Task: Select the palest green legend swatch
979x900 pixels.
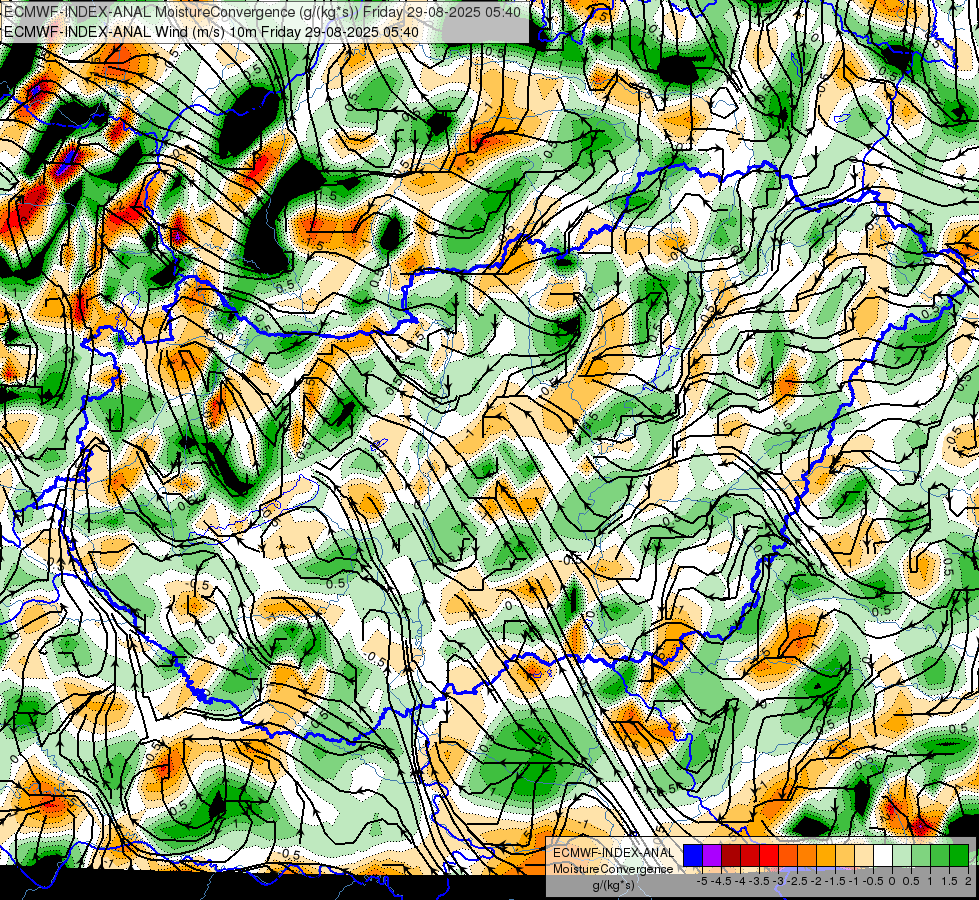Action: tap(902, 855)
